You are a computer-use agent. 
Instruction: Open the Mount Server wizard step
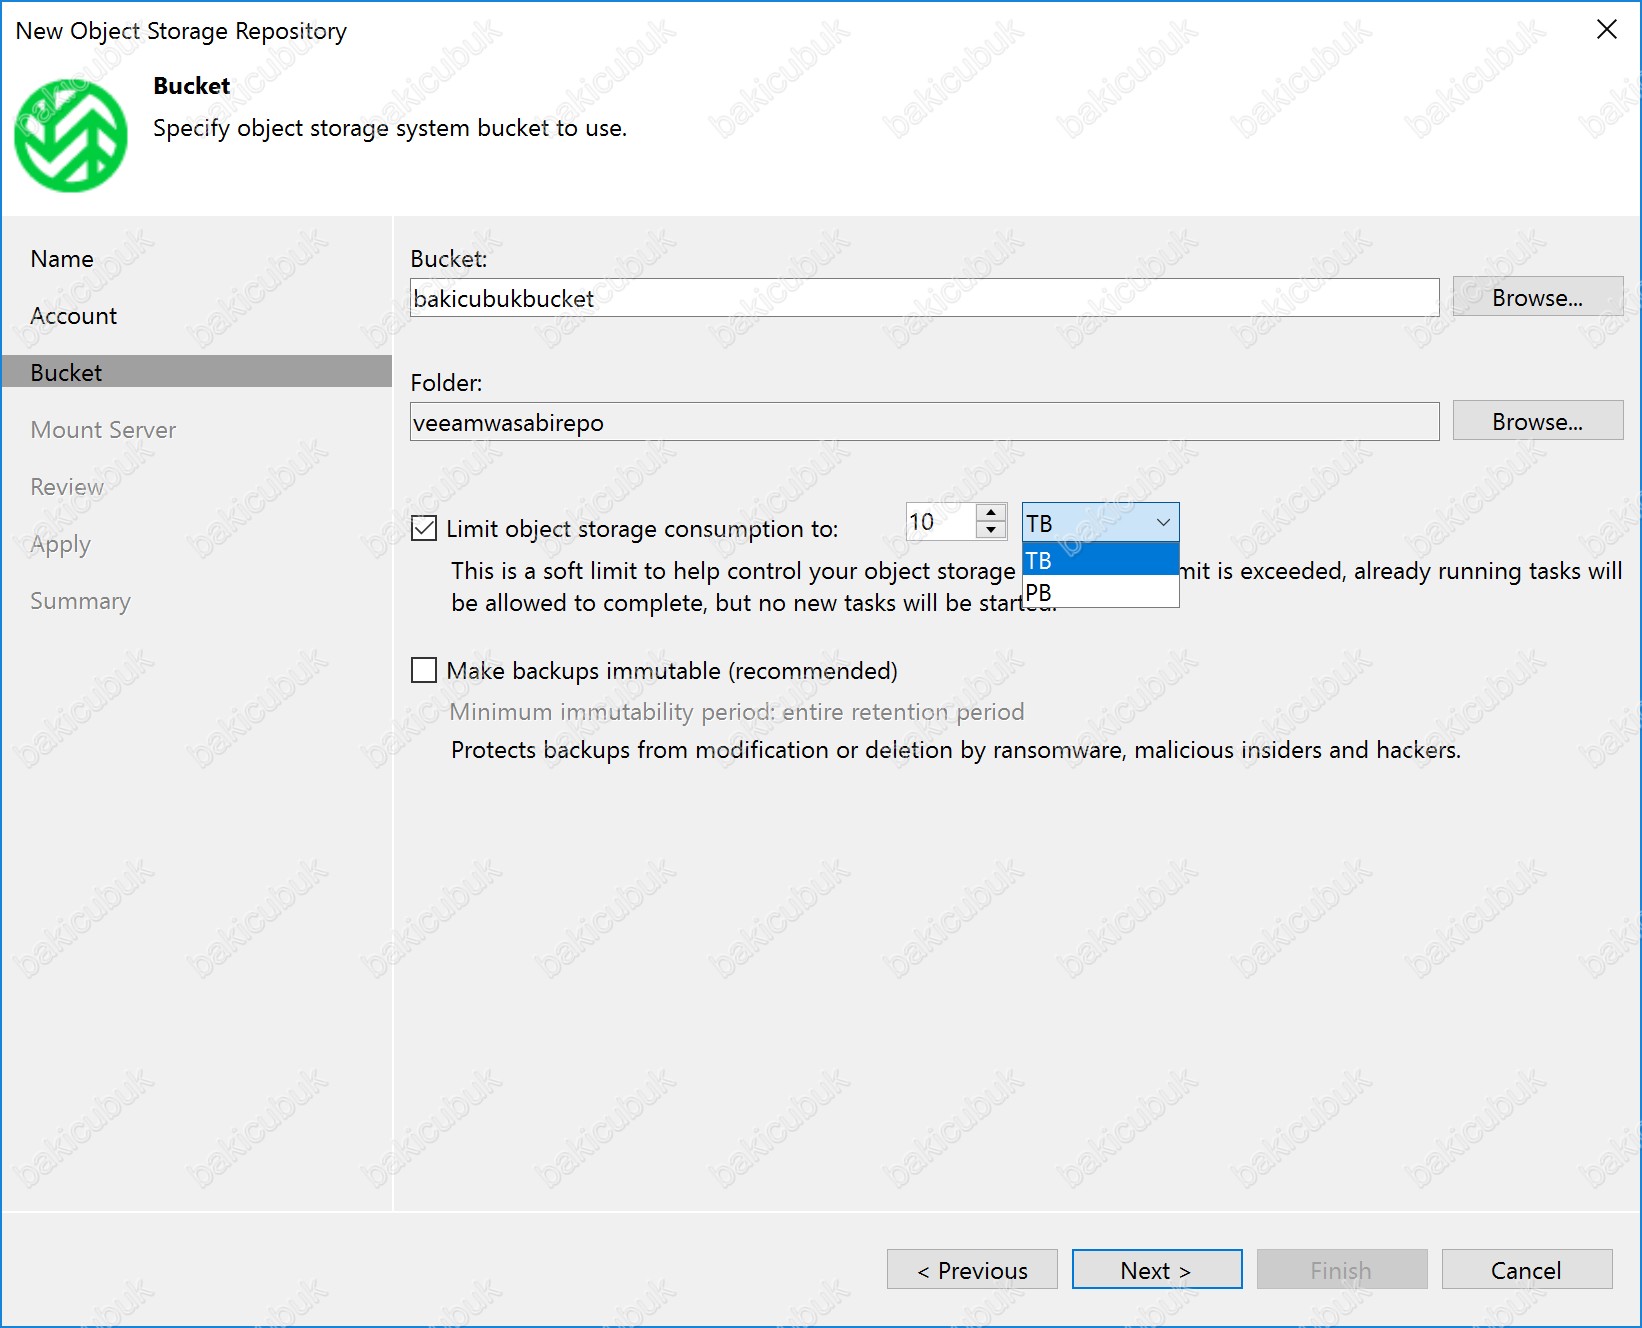103,430
